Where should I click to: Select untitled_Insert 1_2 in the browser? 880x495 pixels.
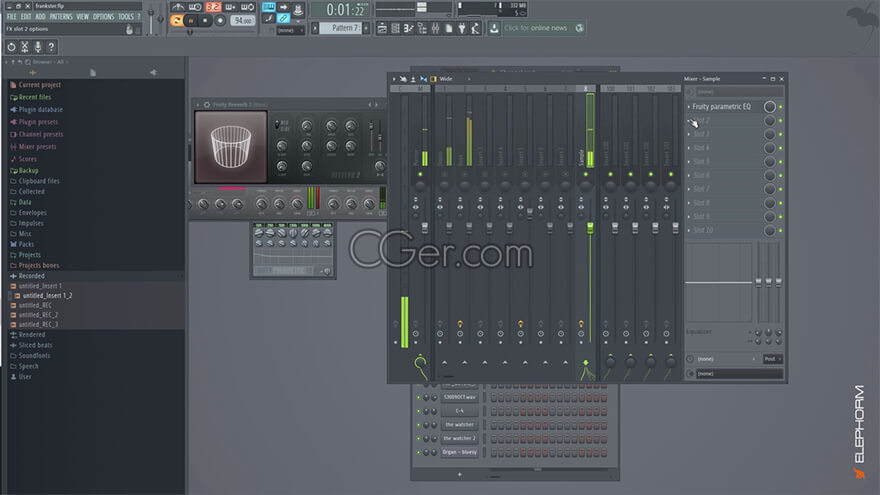(x=47, y=296)
